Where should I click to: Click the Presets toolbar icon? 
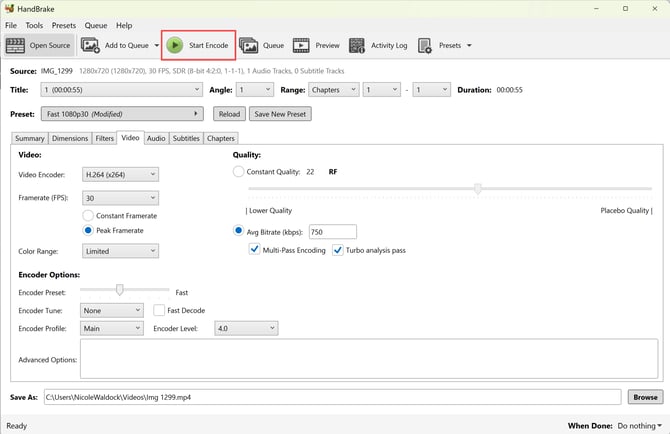tap(425, 45)
